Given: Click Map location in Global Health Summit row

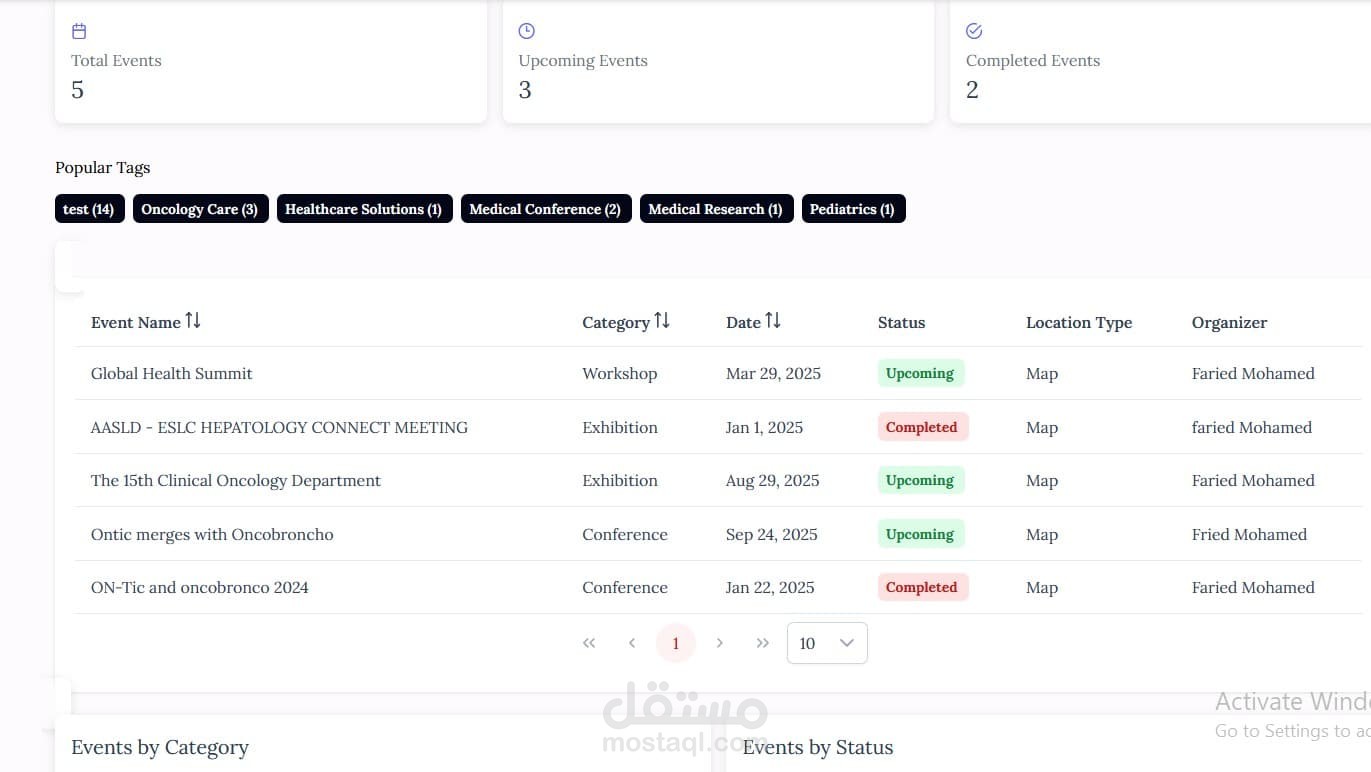Looking at the screenshot, I should (x=1042, y=374).
